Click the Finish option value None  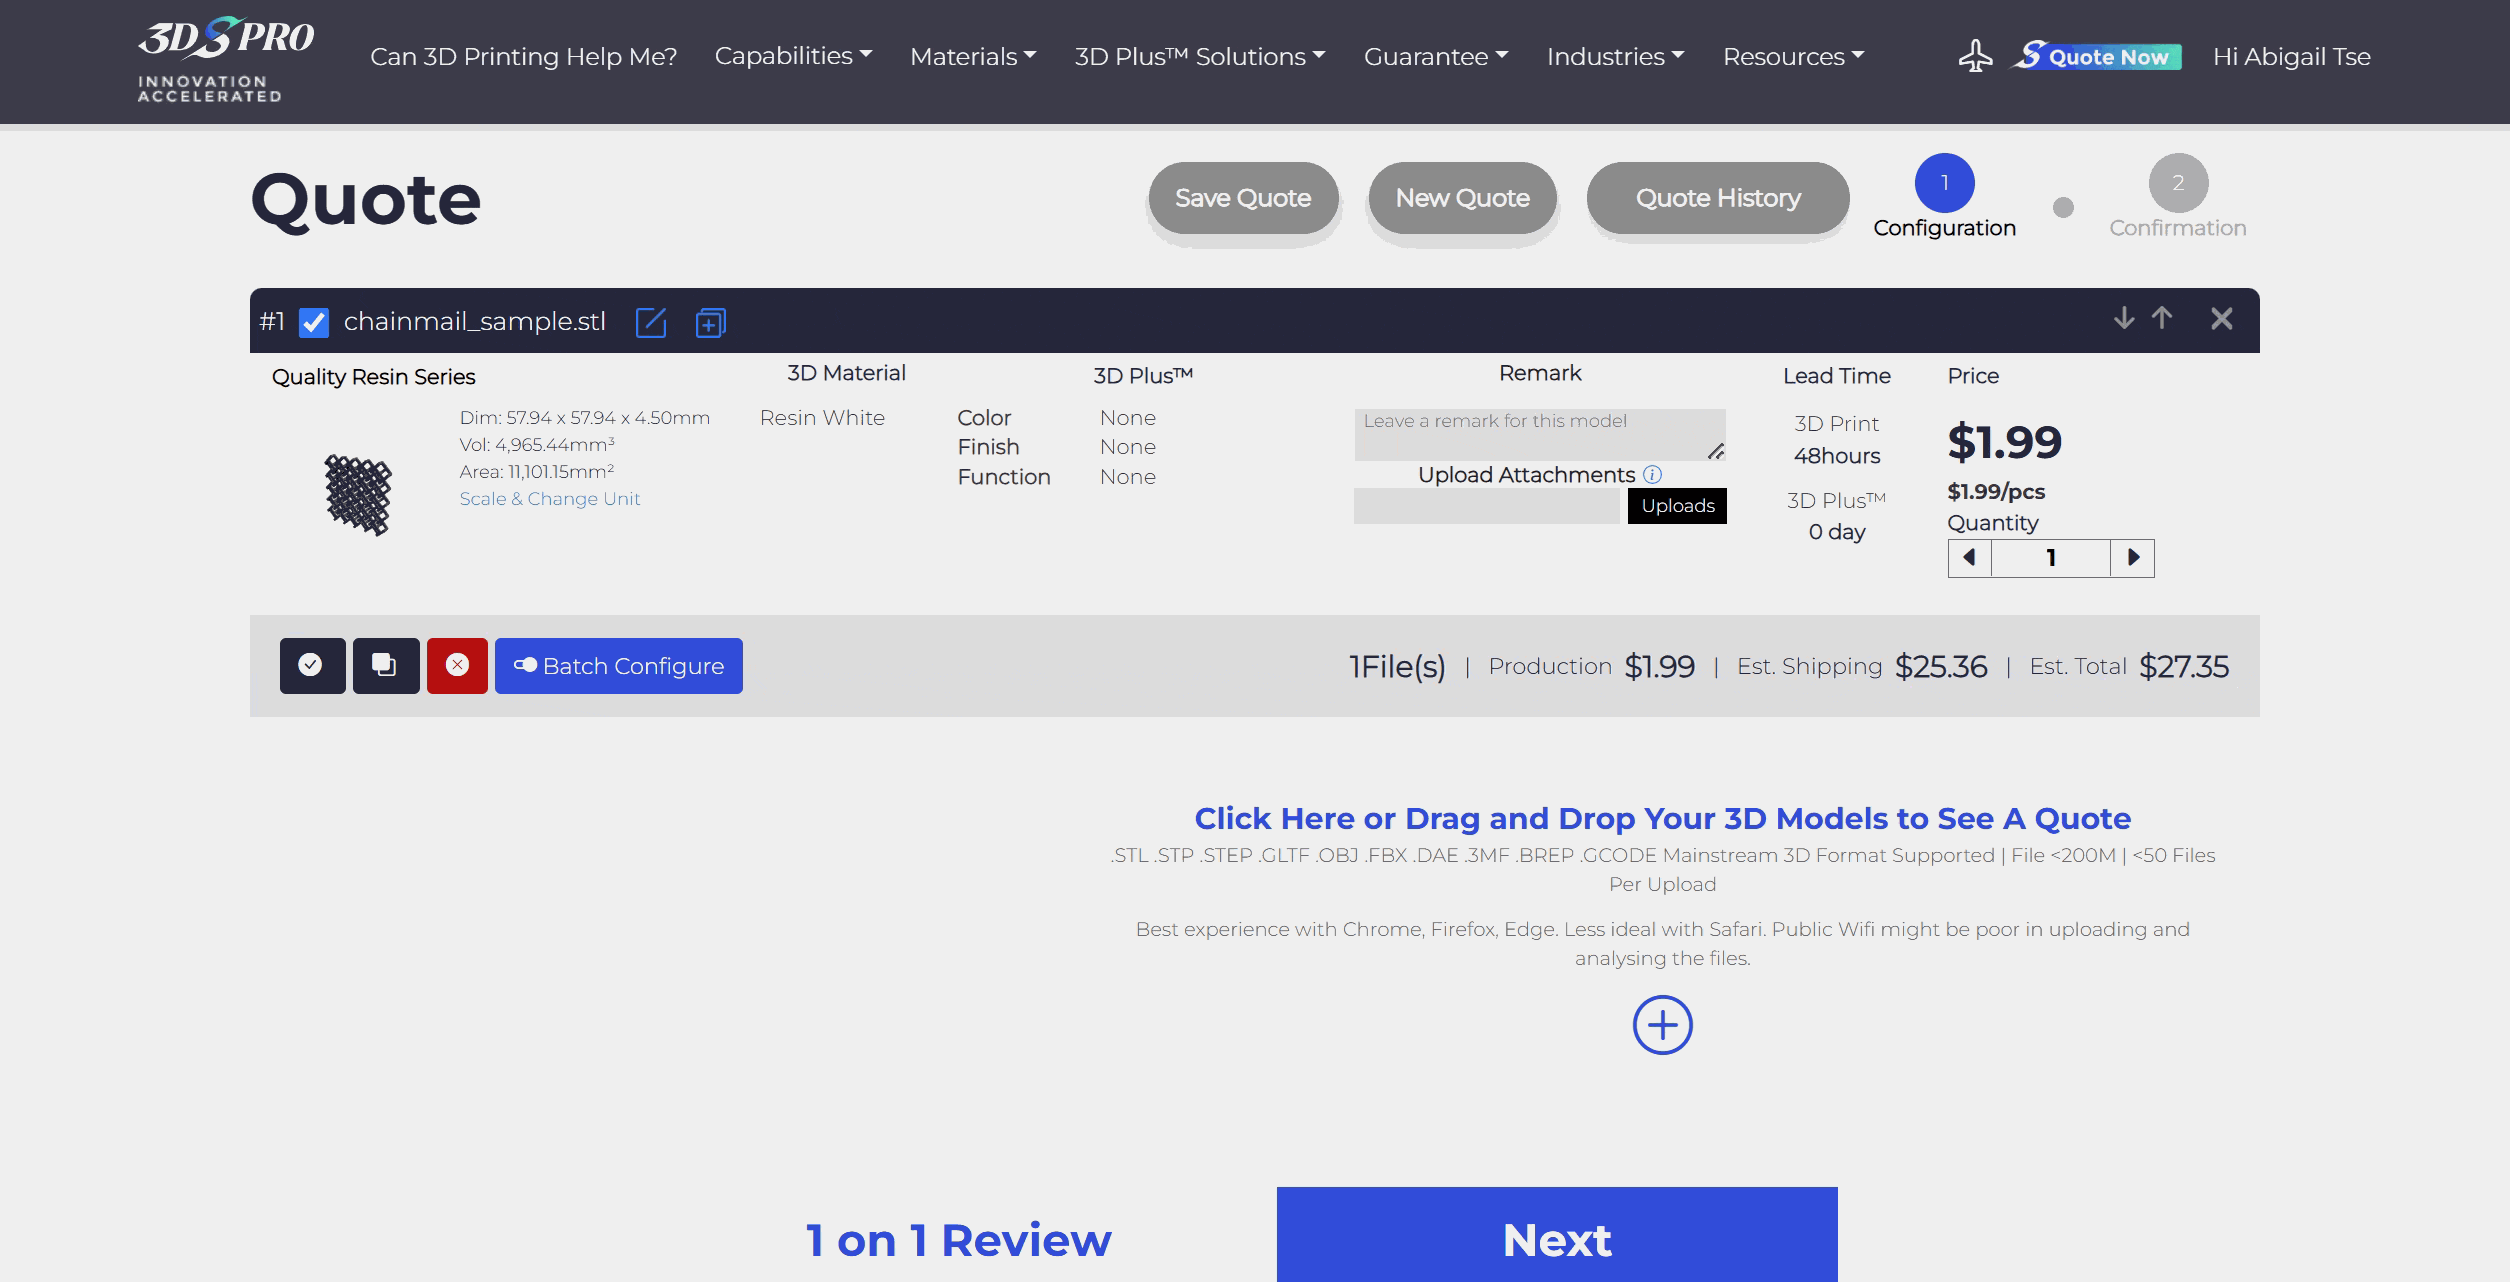pyautogui.click(x=1128, y=446)
